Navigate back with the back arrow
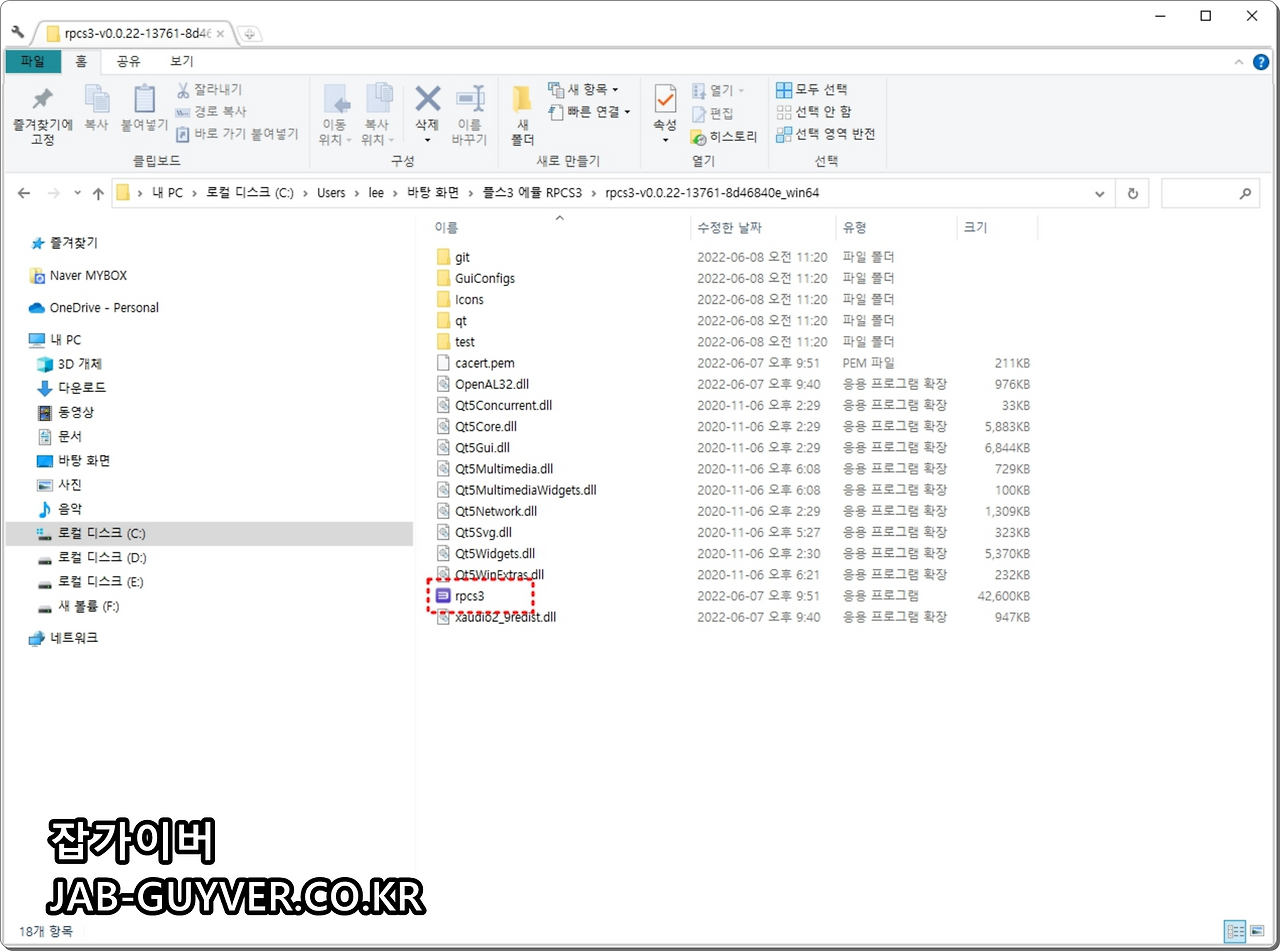Image resolution: width=1280 pixels, height=951 pixels. pos(24,193)
